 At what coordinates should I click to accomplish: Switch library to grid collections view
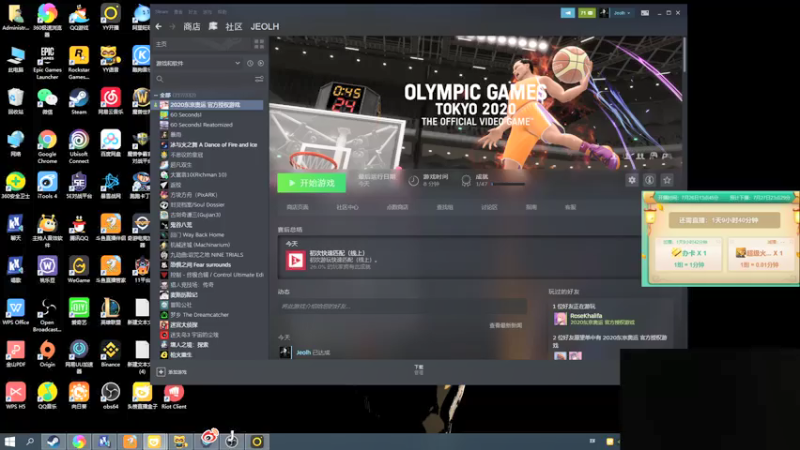tap(259, 44)
